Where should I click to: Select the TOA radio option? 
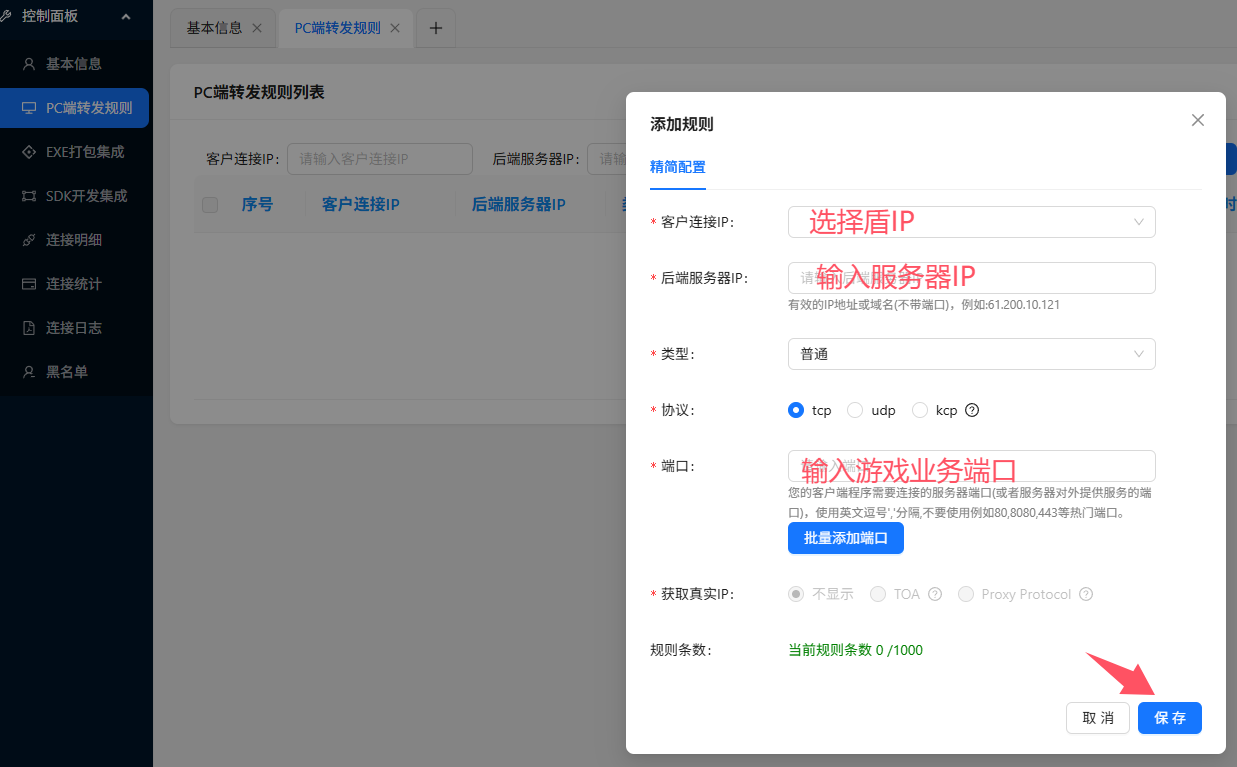(x=878, y=594)
